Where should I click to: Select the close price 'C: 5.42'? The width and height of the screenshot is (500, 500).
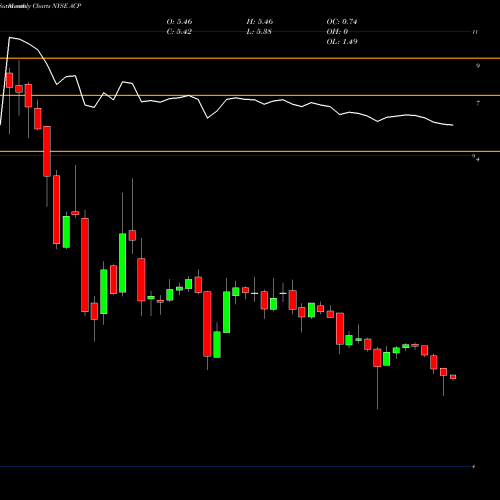[x=179, y=32]
